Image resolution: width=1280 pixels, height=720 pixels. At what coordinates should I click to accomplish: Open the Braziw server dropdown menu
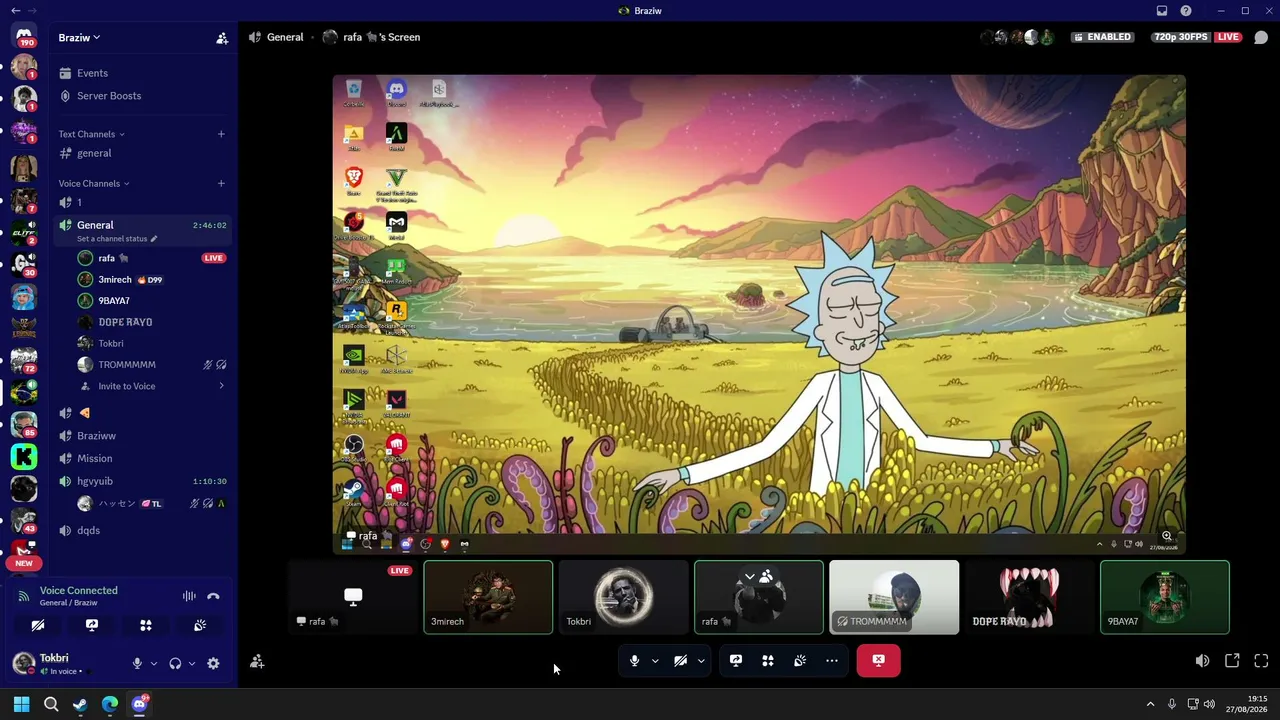[80, 38]
